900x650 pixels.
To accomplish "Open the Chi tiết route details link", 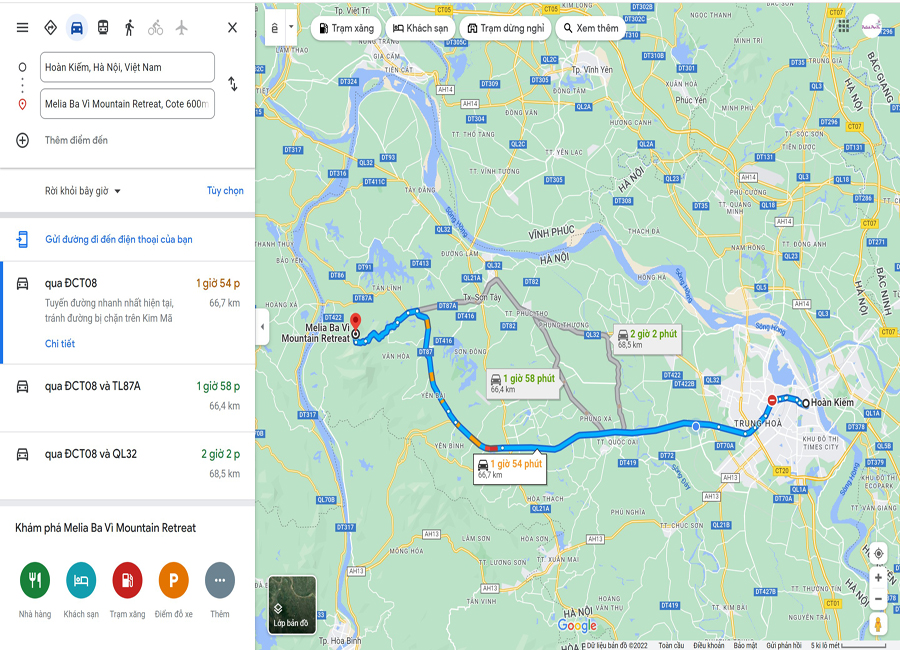I will click(x=60, y=343).
